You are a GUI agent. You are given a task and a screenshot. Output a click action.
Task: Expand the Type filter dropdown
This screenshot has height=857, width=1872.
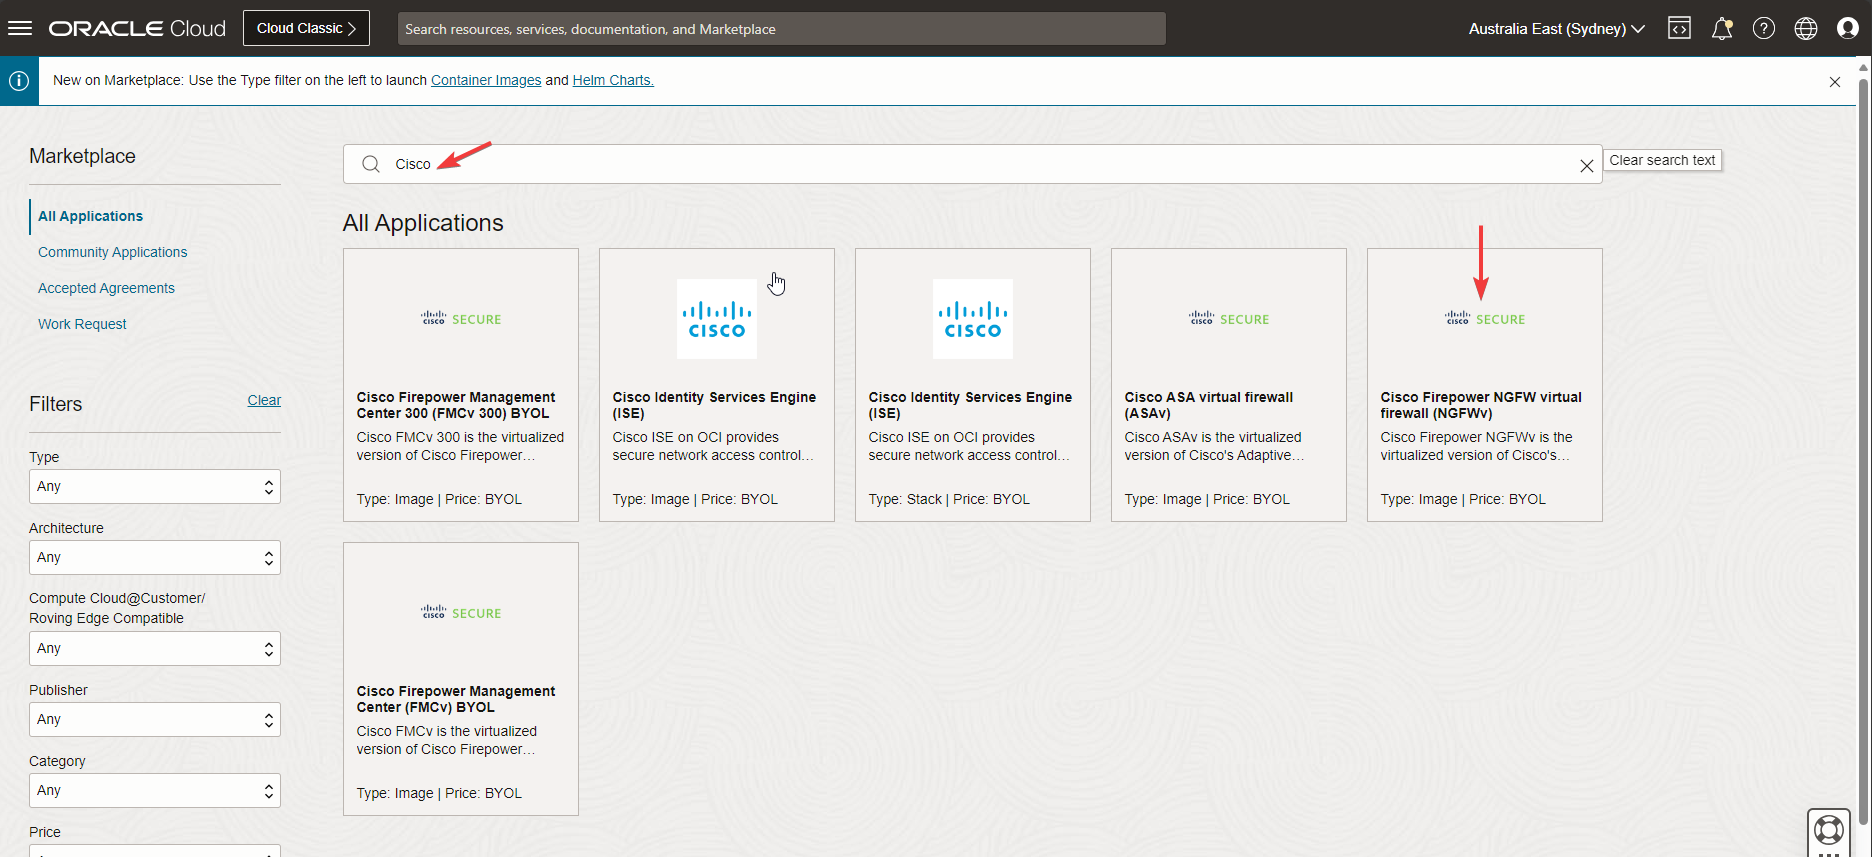pos(154,487)
